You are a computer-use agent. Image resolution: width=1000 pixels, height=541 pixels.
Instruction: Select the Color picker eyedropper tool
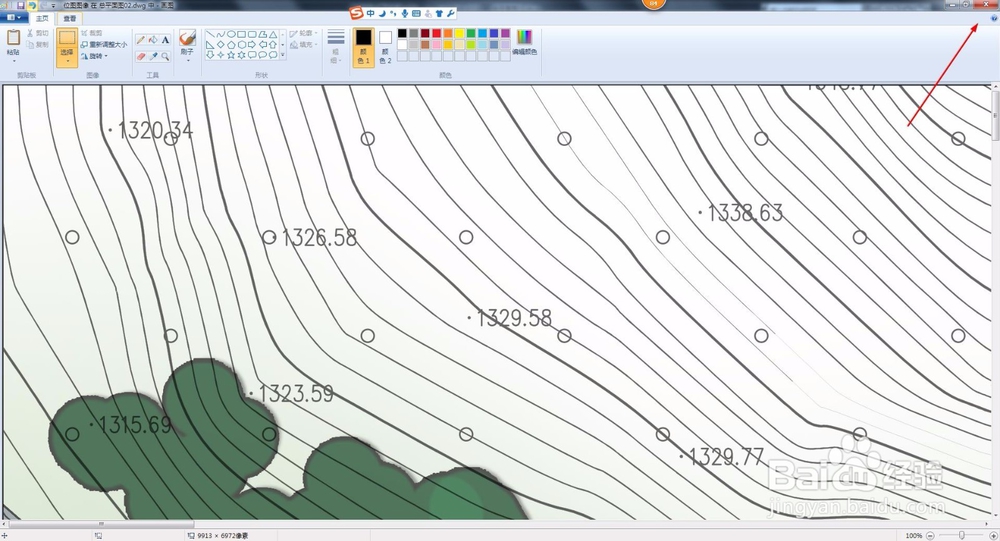coord(153,56)
